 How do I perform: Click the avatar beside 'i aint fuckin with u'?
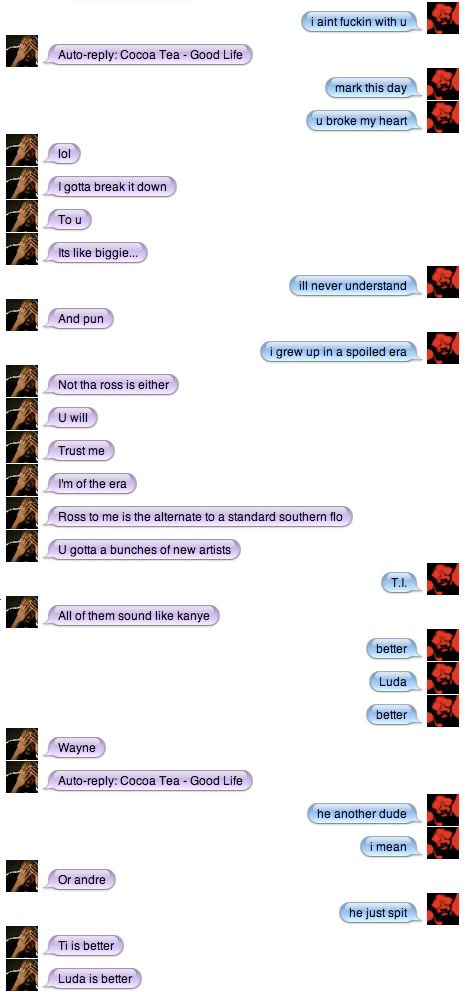click(443, 18)
